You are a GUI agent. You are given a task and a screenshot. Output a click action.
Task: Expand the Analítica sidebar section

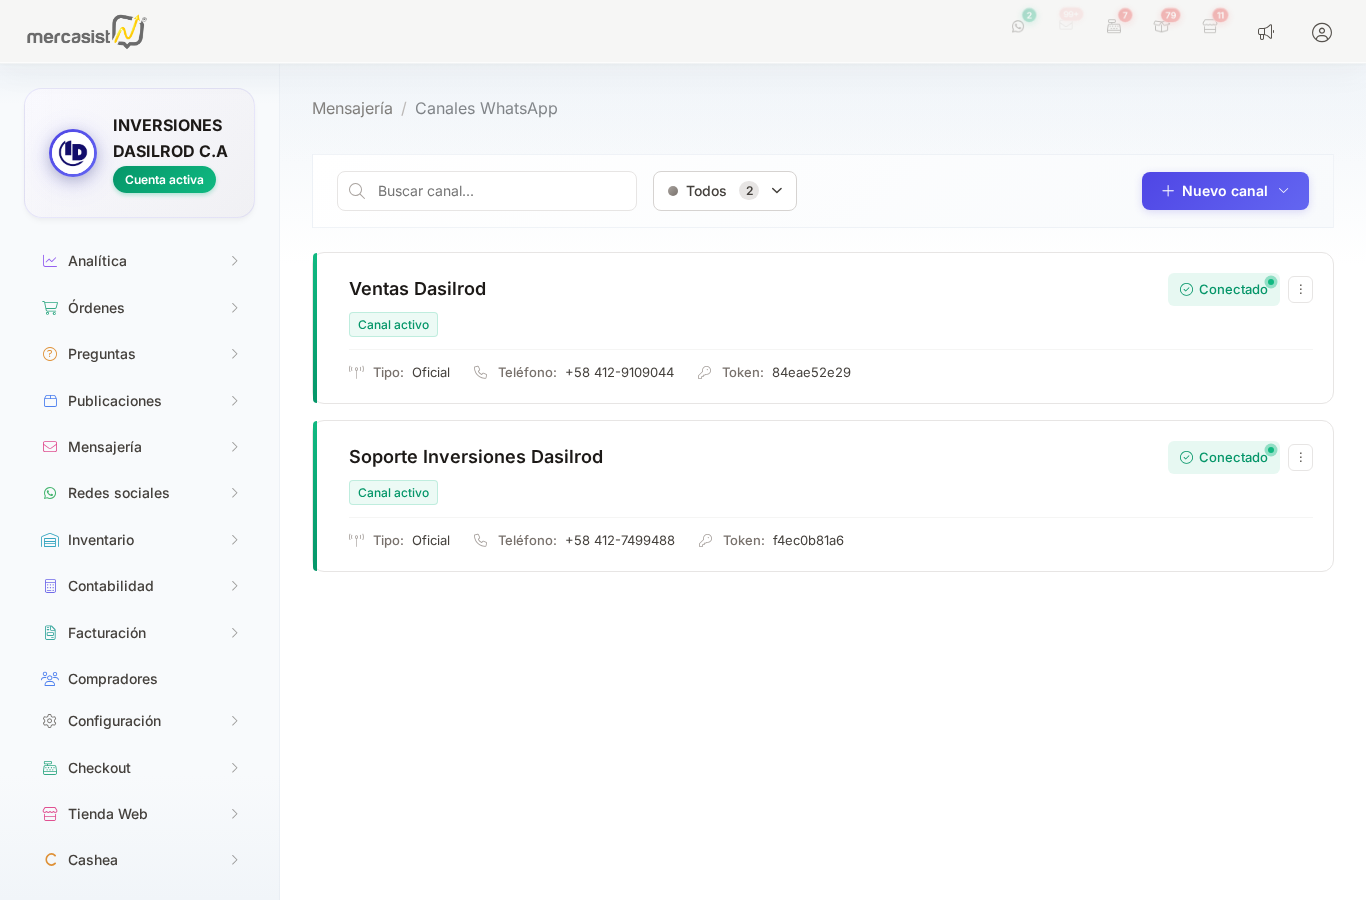[x=139, y=261]
